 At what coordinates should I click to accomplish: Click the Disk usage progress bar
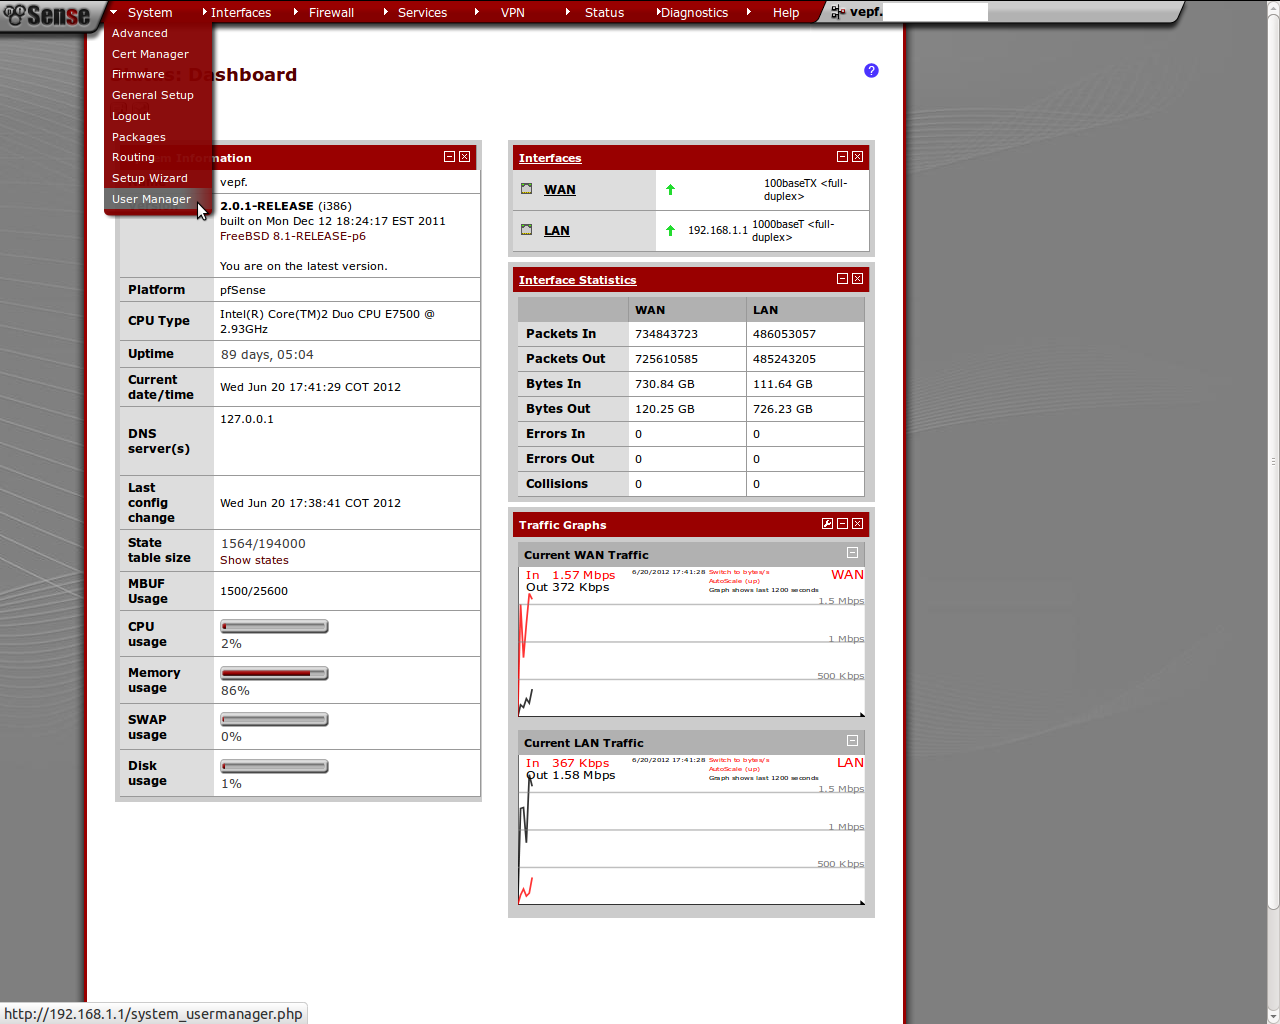(x=274, y=766)
